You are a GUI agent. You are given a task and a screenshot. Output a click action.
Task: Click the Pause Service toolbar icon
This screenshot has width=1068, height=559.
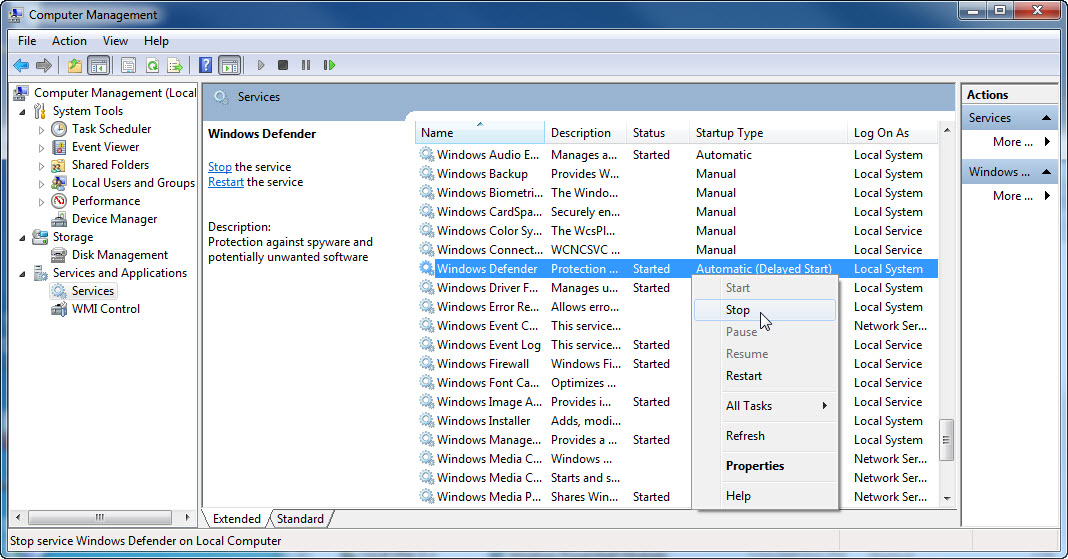pyautogui.click(x=306, y=65)
